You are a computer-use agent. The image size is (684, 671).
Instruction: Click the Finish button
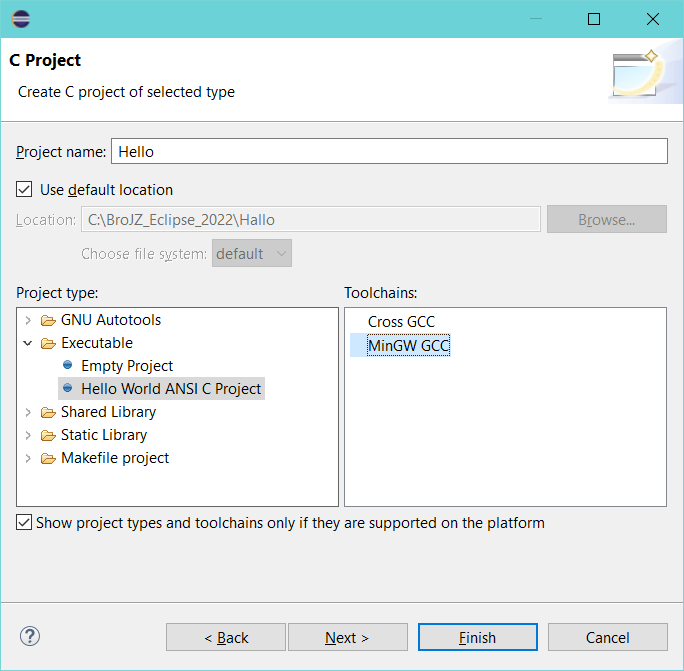pos(478,637)
